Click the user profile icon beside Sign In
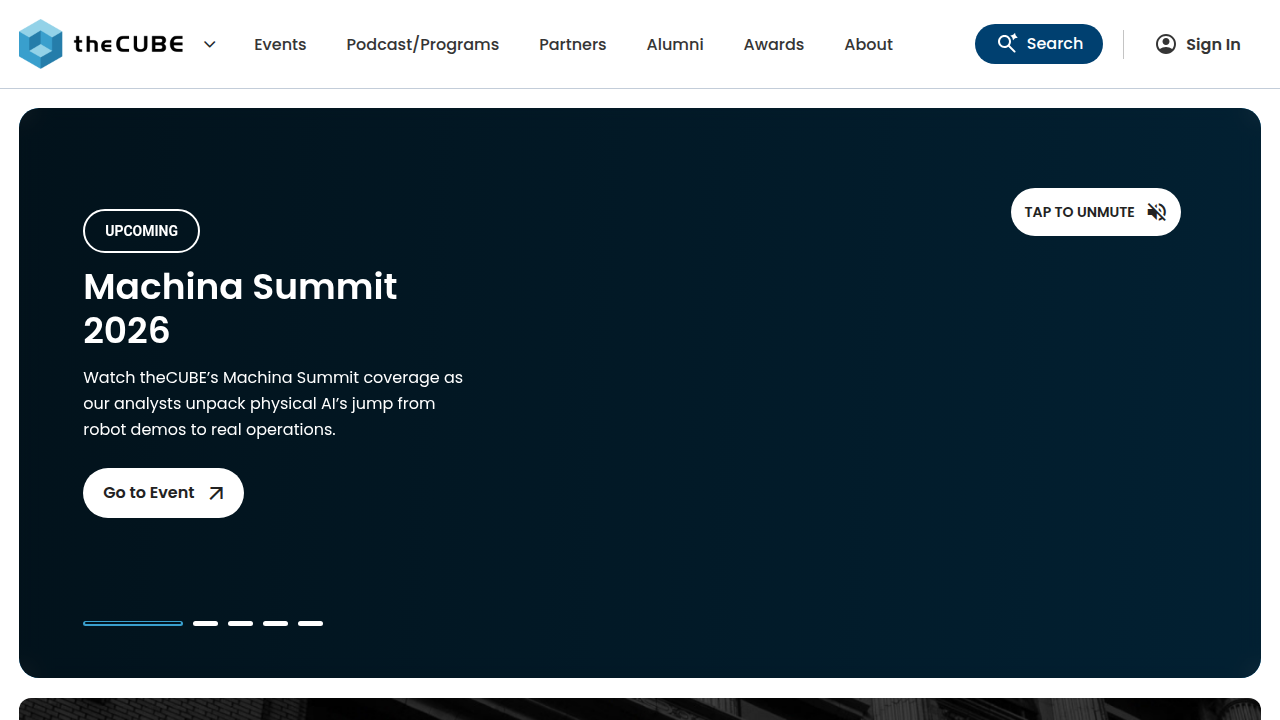 pyautogui.click(x=1166, y=44)
